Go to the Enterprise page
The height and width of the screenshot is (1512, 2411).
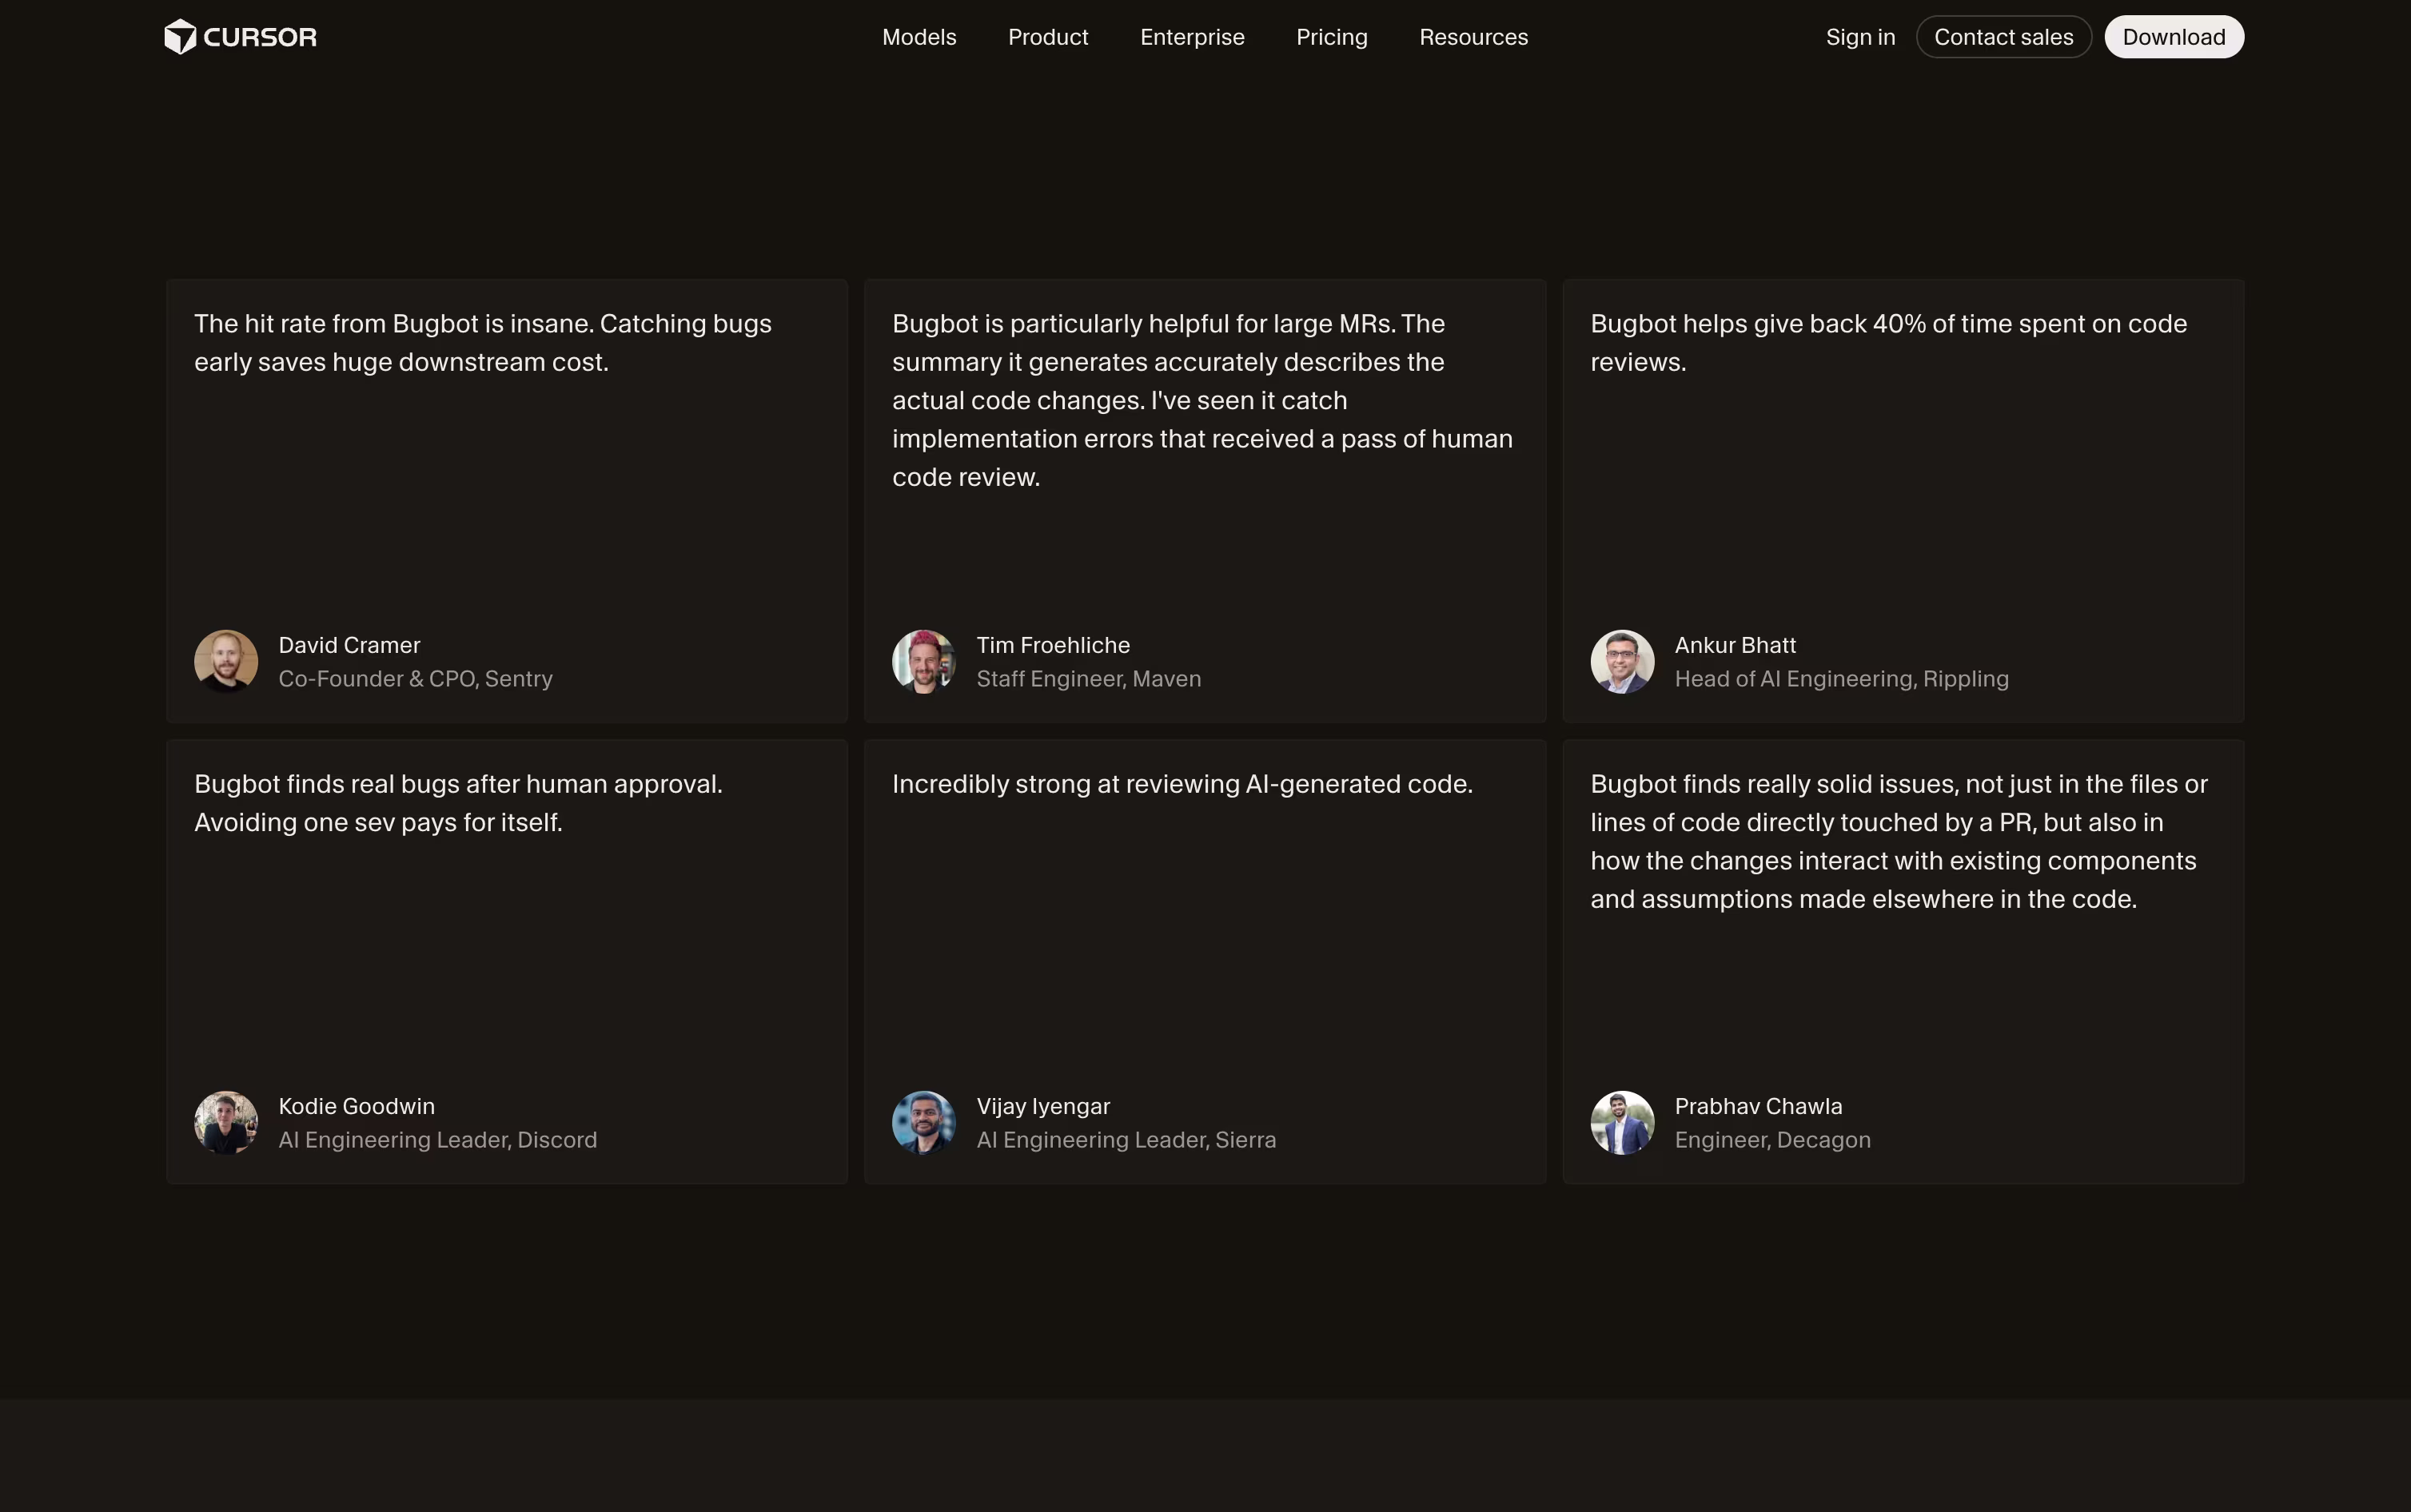(x=1192, y=37)
